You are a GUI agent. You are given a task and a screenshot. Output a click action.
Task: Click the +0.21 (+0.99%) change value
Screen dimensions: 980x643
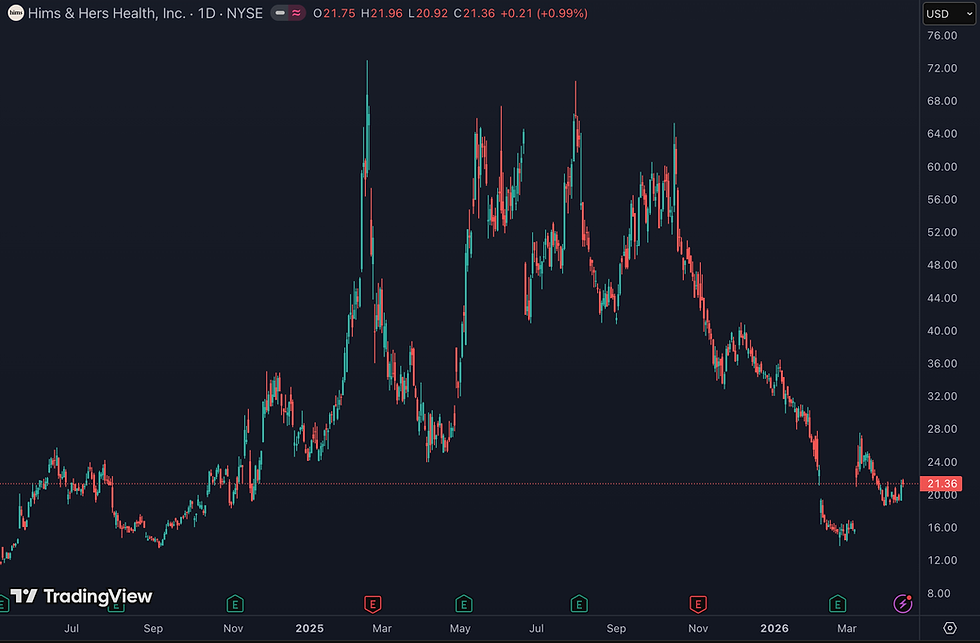click(x=544, y=13)
